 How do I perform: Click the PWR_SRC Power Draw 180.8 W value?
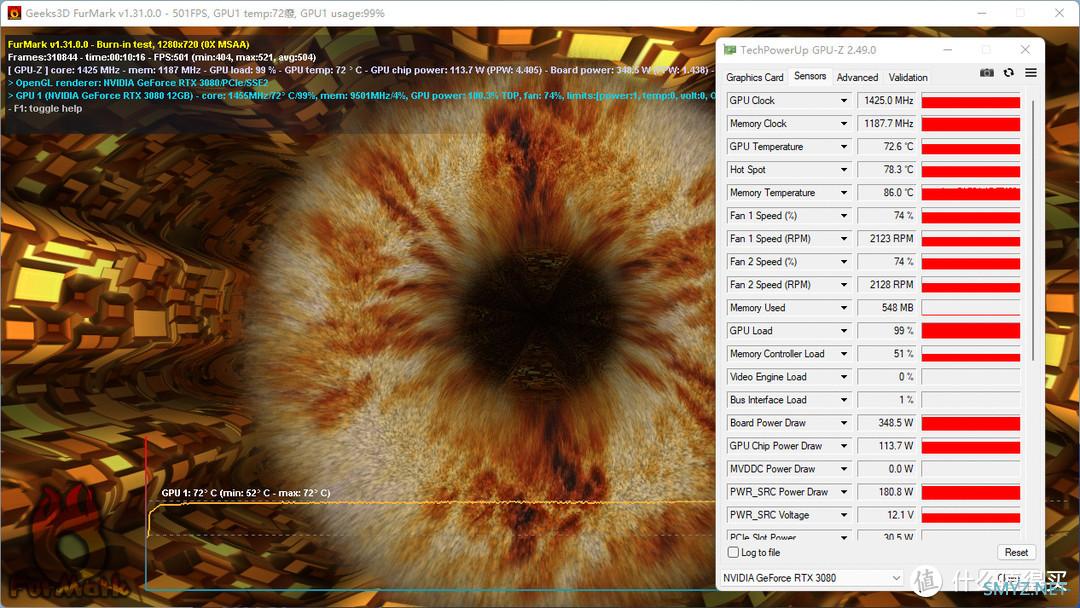pos(888,492)
